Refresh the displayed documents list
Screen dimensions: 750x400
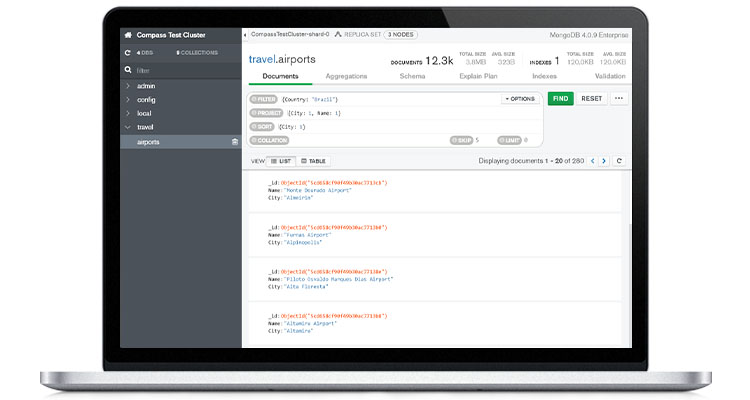pyautogui.click(x=619, y=161)
